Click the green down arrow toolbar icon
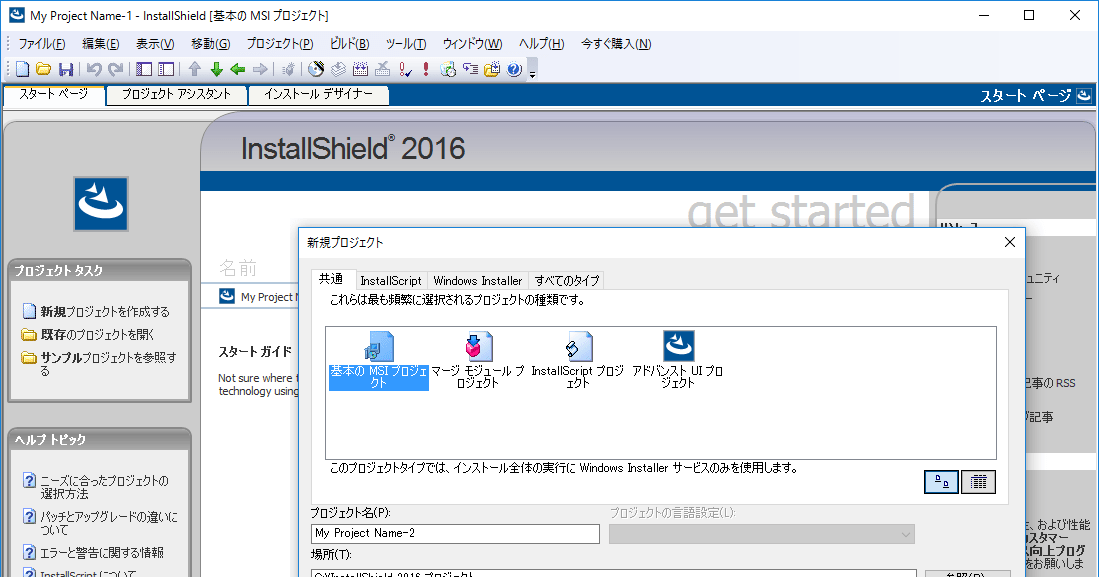The width and height of the screenshot is (1099, 577). point(217,69)
